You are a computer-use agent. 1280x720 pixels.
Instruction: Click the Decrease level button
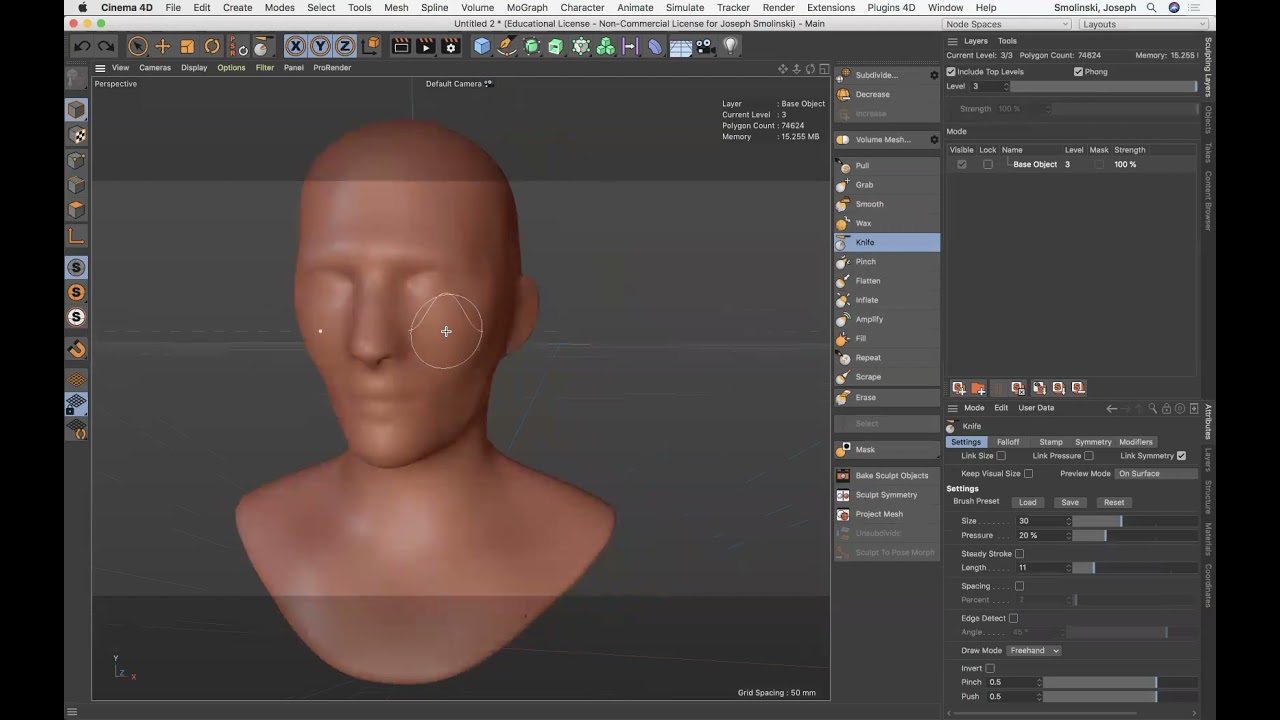coord(887,94)
